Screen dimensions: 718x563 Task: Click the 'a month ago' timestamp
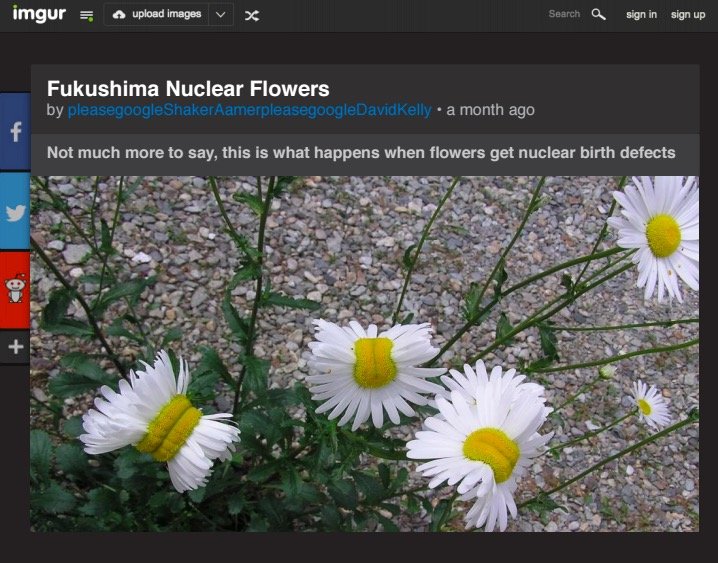490,110
